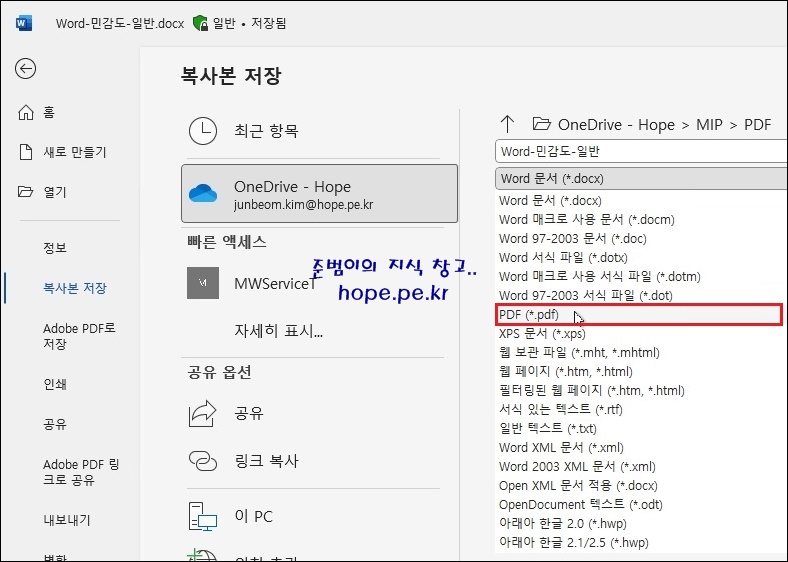Select Word XML 문서 (*.xml)
The width and height of the screenshot is (788, 562).
click(561, 448)
